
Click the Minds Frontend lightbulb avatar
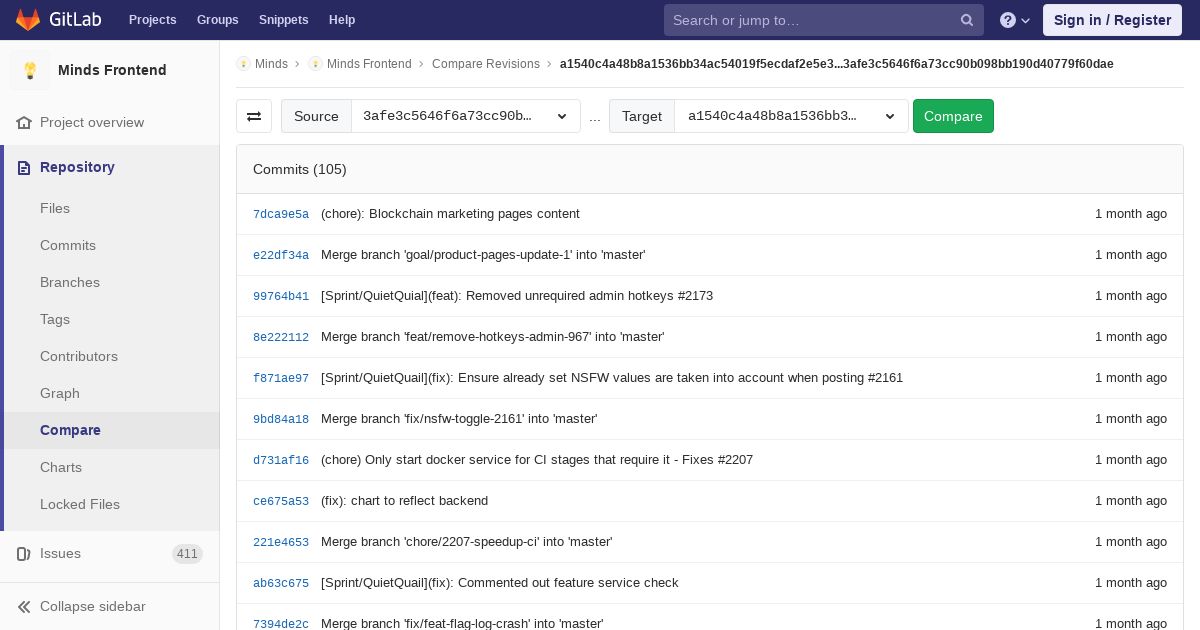pyautogui.click(x=30, y=70)
